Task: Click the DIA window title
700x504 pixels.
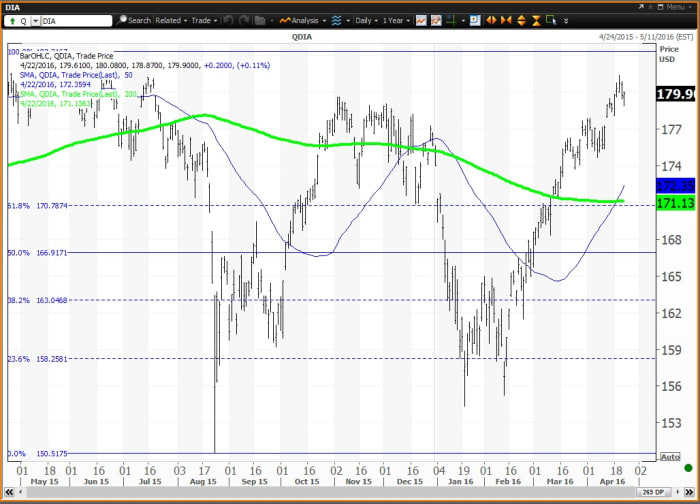Action: (12, 8)
